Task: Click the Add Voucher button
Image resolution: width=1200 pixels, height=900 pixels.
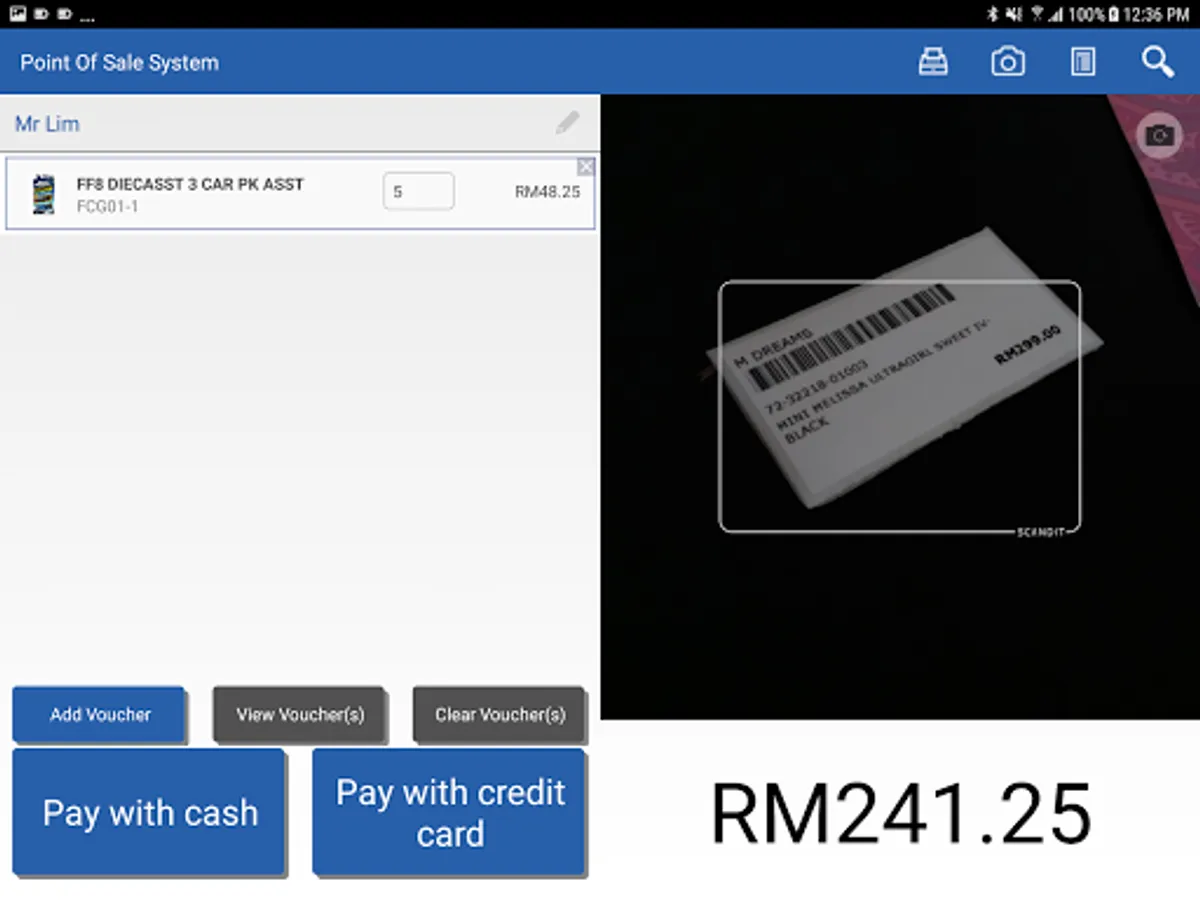Action: (x=99, y=715)
